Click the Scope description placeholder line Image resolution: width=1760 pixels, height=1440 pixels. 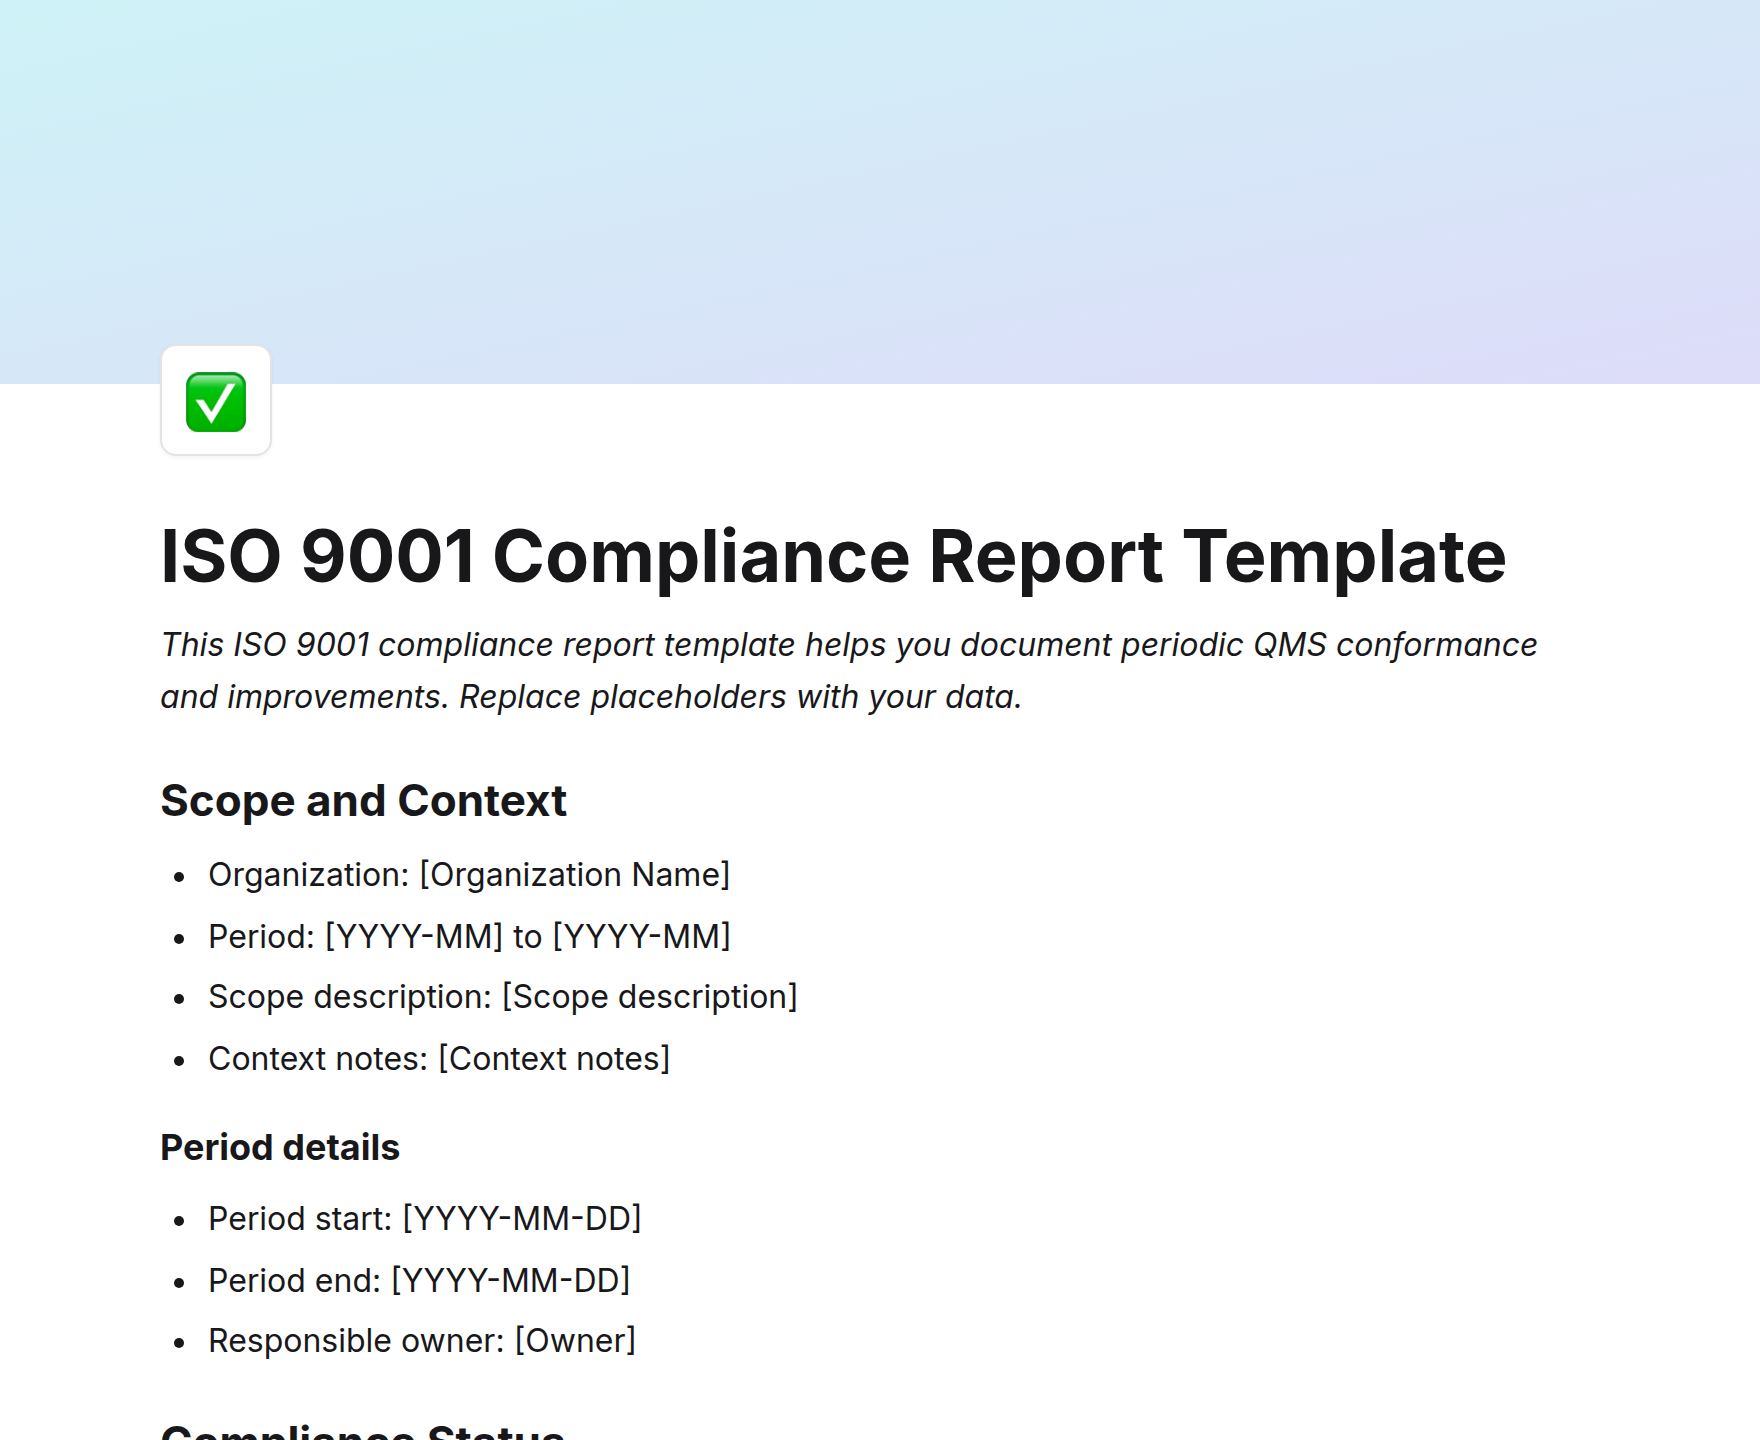(x=503, y=997)
